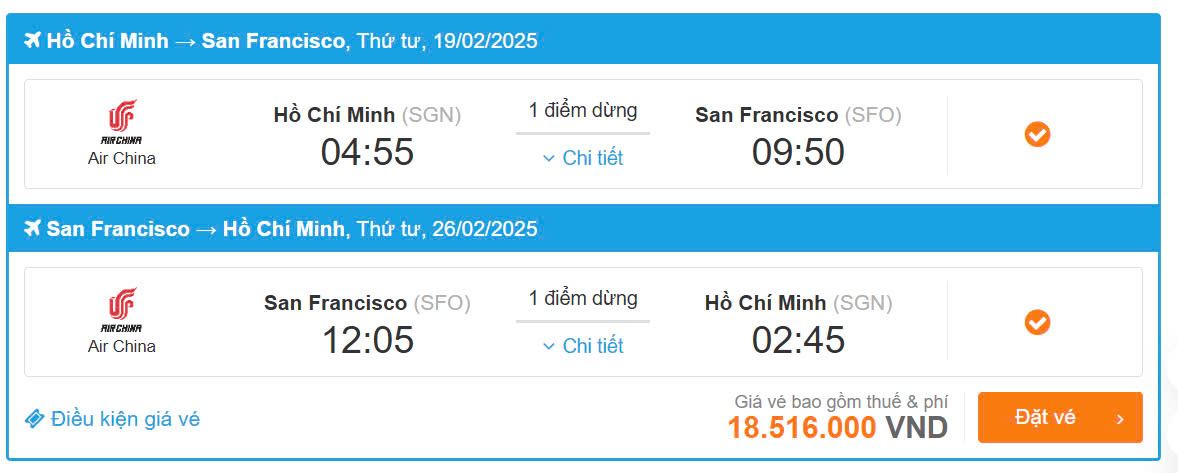Click the 04:55 departure time
This screenshot has height=473, width=1178.
pyautogui.click(x=367, y=152)
